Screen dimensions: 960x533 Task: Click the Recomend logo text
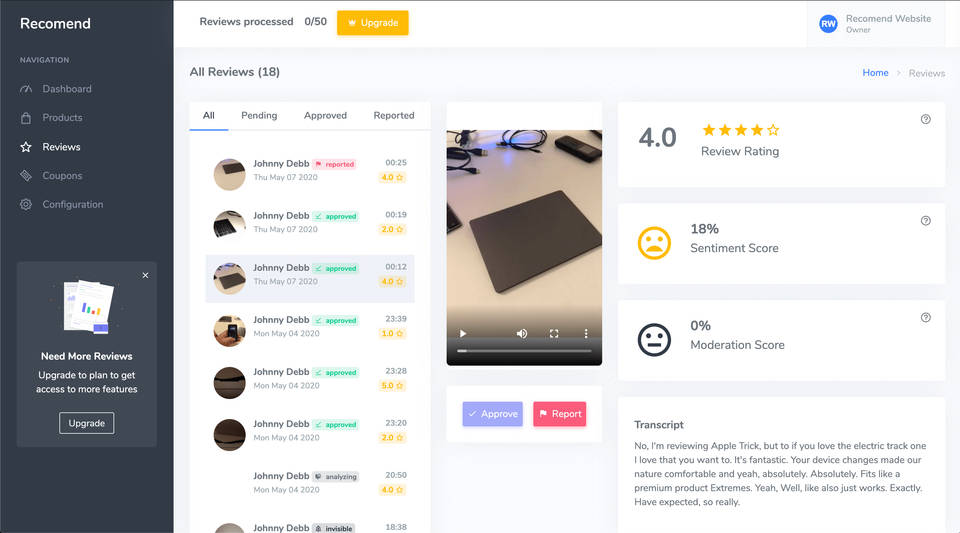[x=55, y=23]
